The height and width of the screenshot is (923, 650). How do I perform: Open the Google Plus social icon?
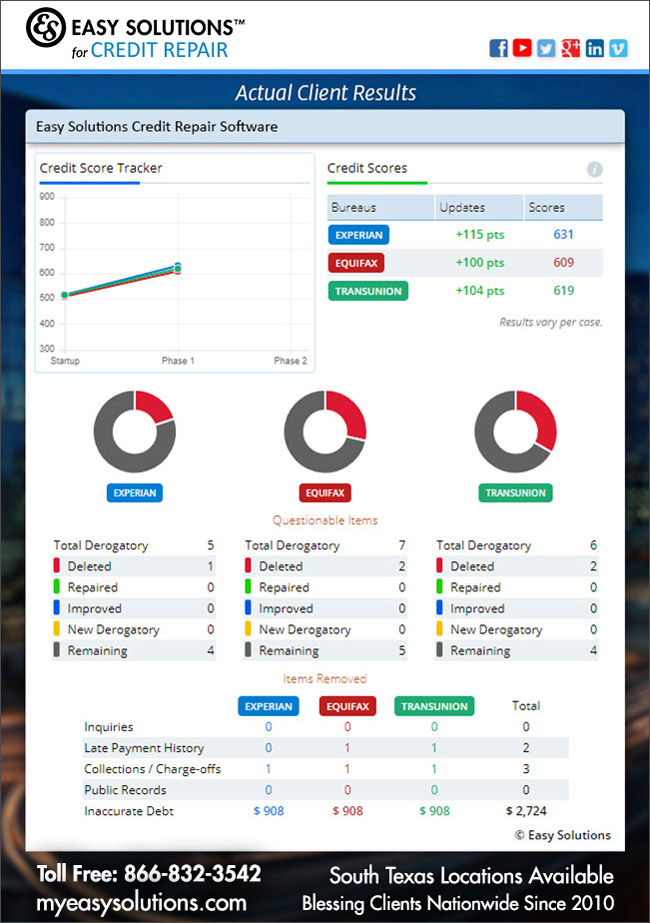click(x=570, y=48)
